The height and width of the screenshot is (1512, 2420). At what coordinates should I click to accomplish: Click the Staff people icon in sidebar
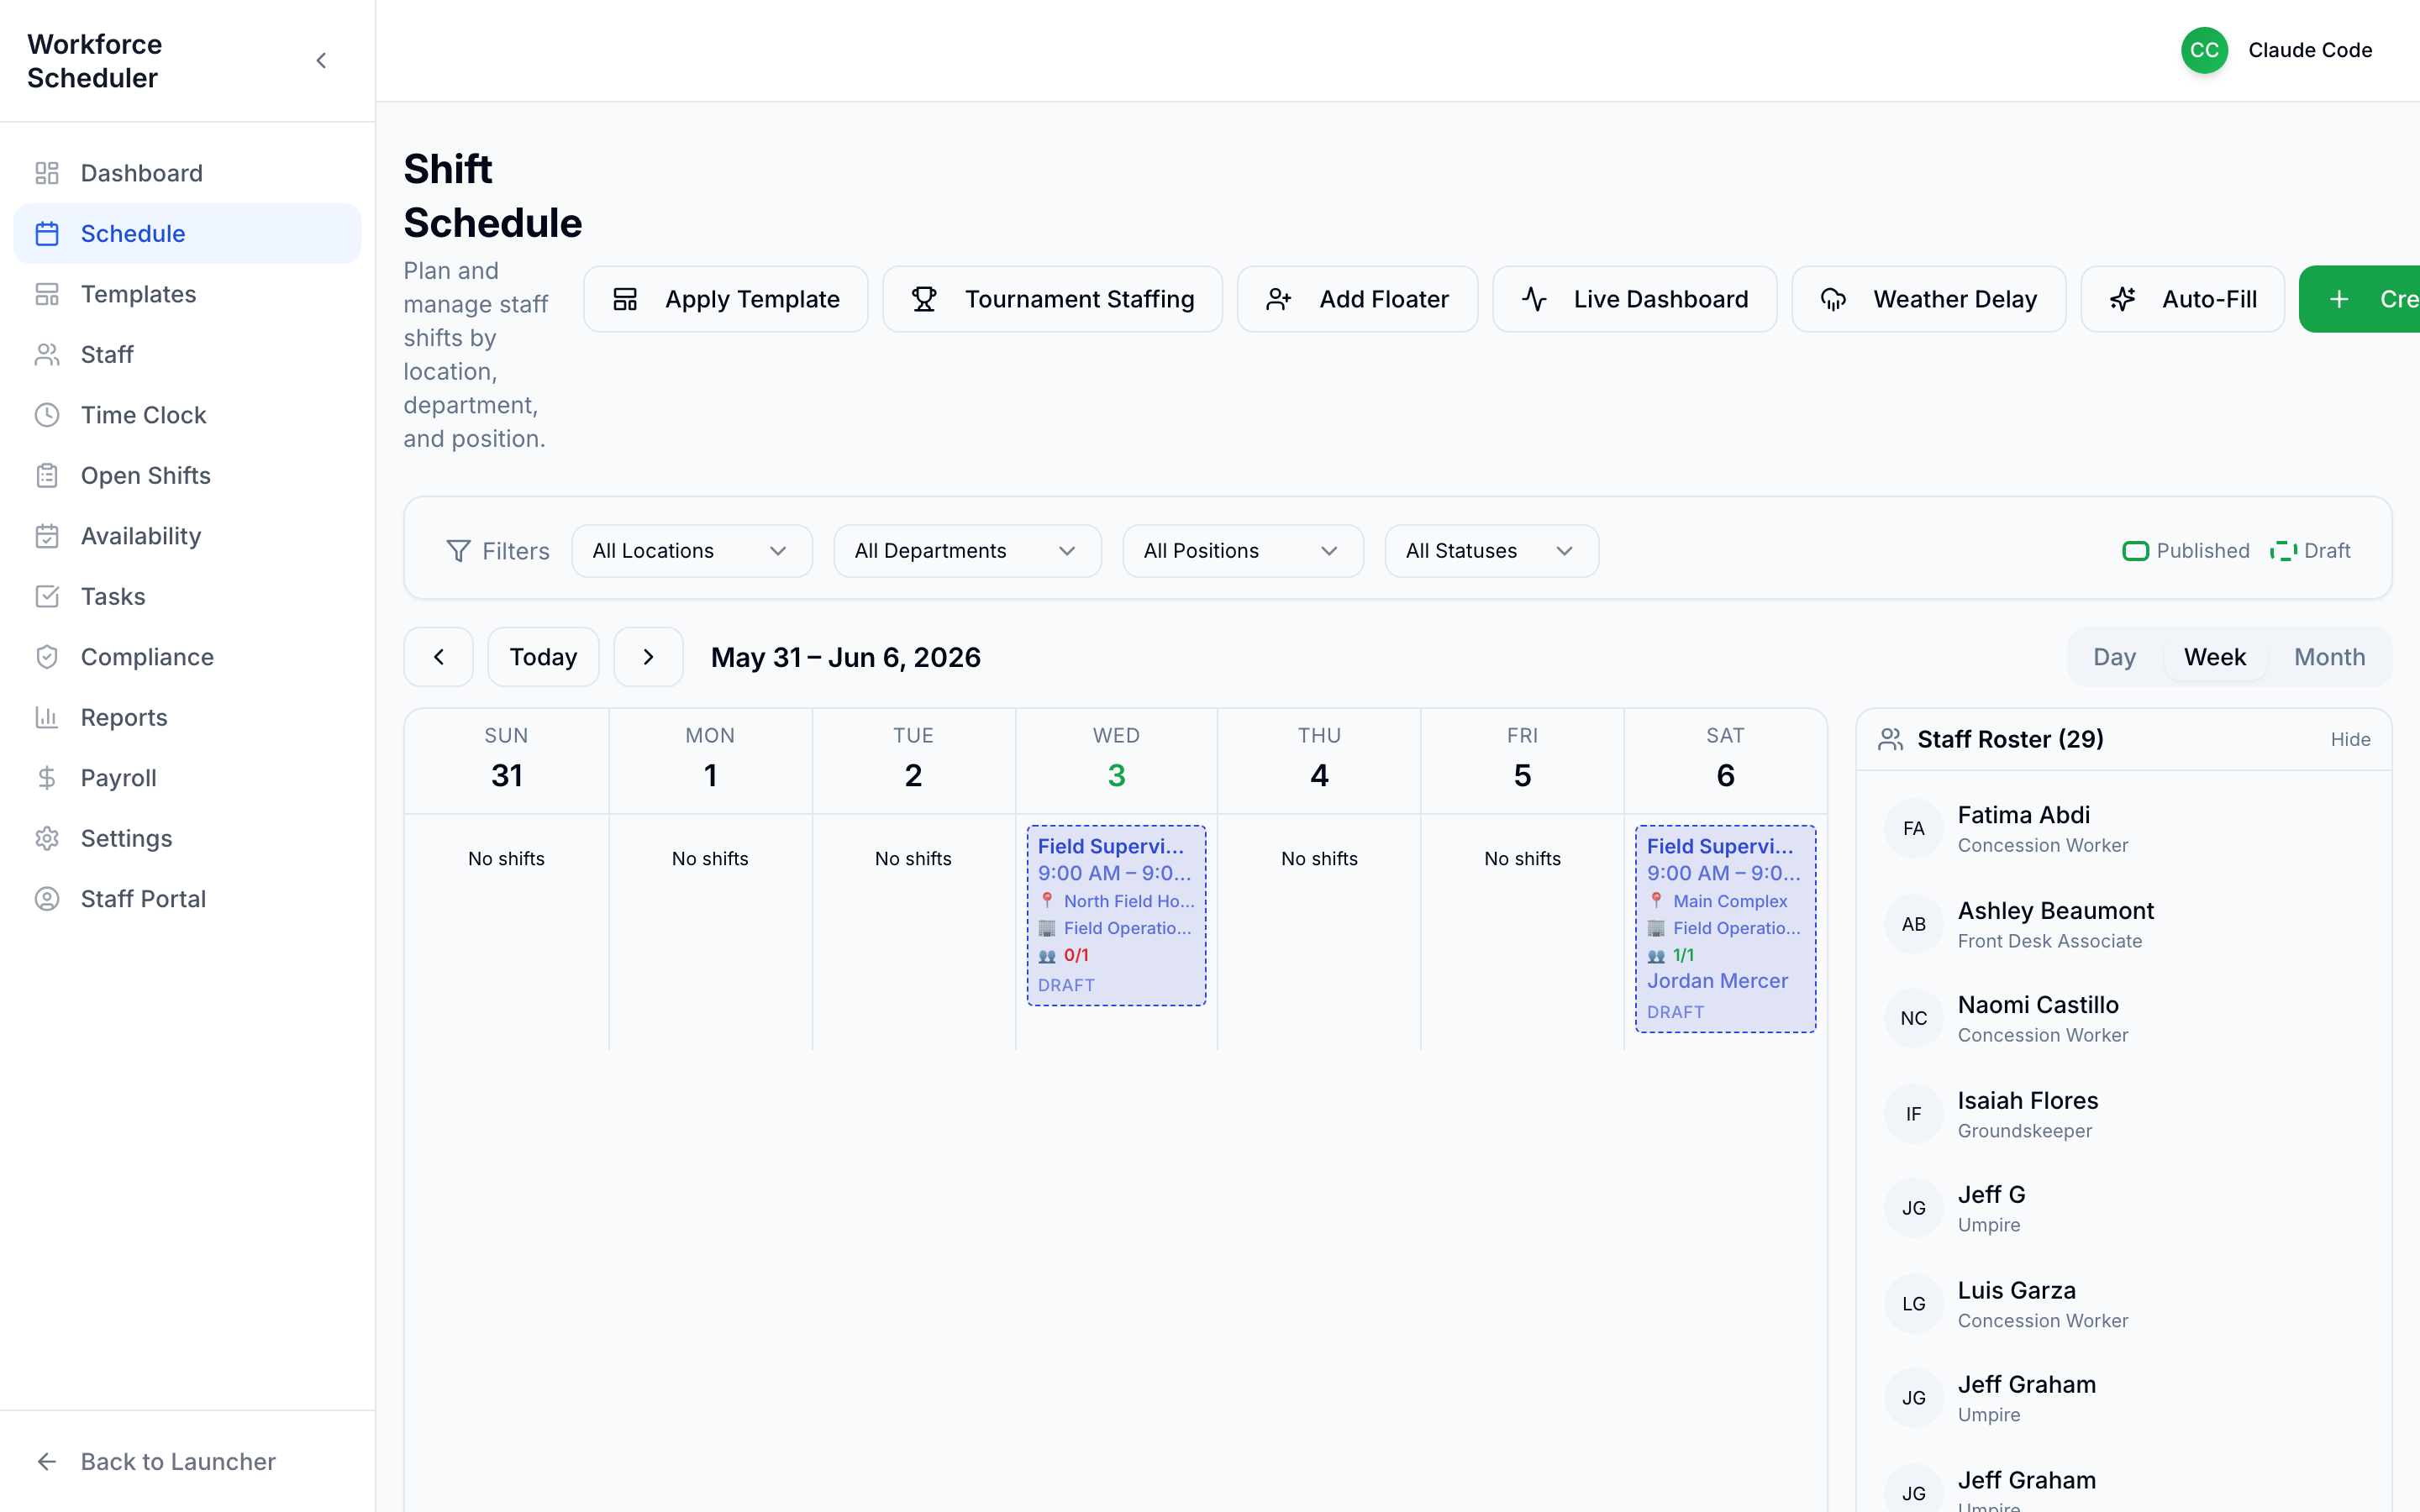pos(47,355)
